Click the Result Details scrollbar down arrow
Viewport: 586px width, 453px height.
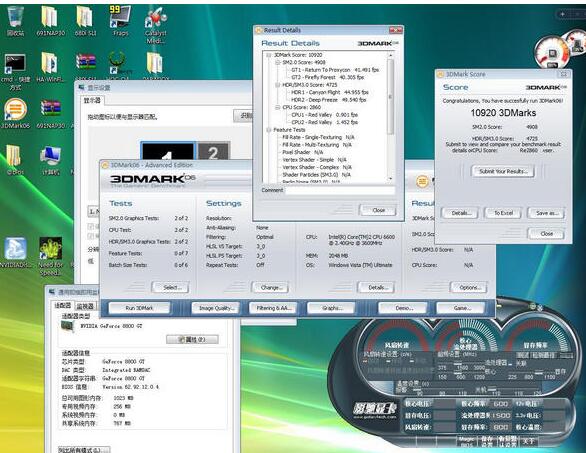(391, 179)
